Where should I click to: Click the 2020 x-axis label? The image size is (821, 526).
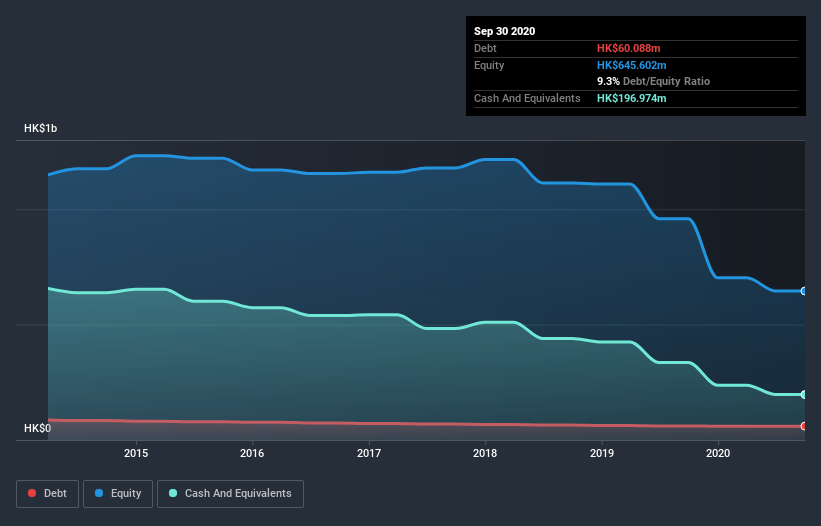[718, 453]
